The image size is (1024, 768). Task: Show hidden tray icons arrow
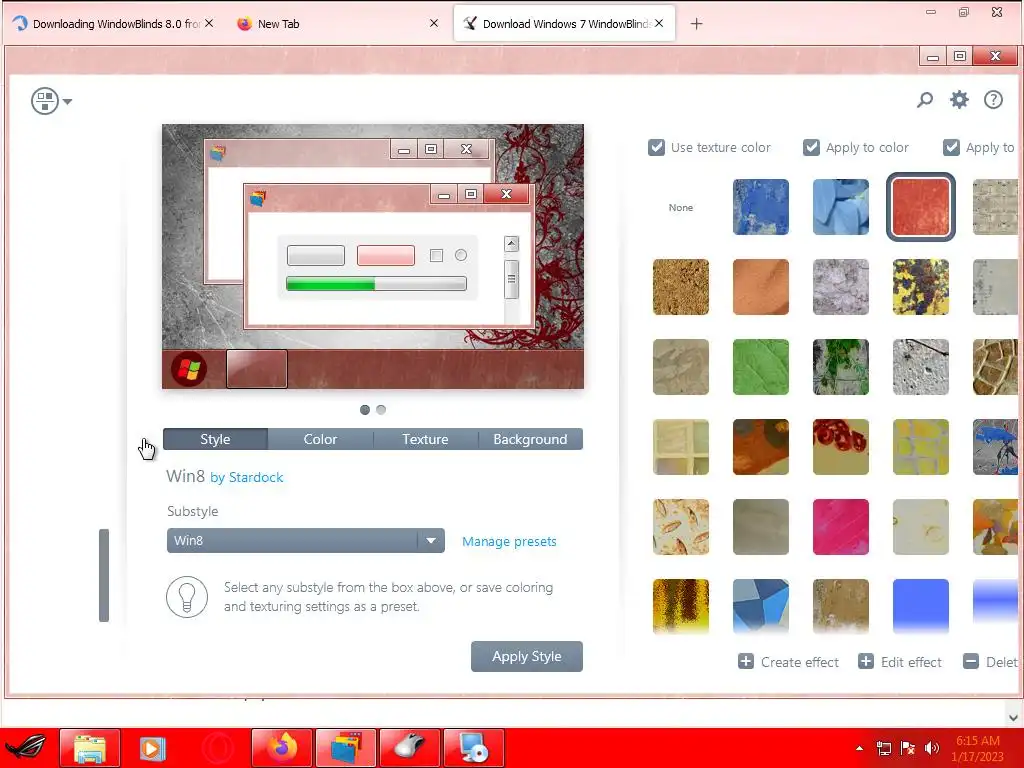859,748
